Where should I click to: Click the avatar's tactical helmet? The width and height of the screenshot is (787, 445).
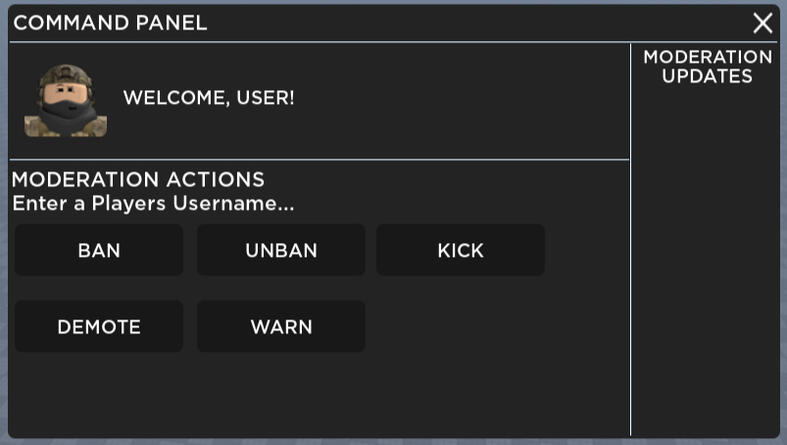[x=66, y=75]
